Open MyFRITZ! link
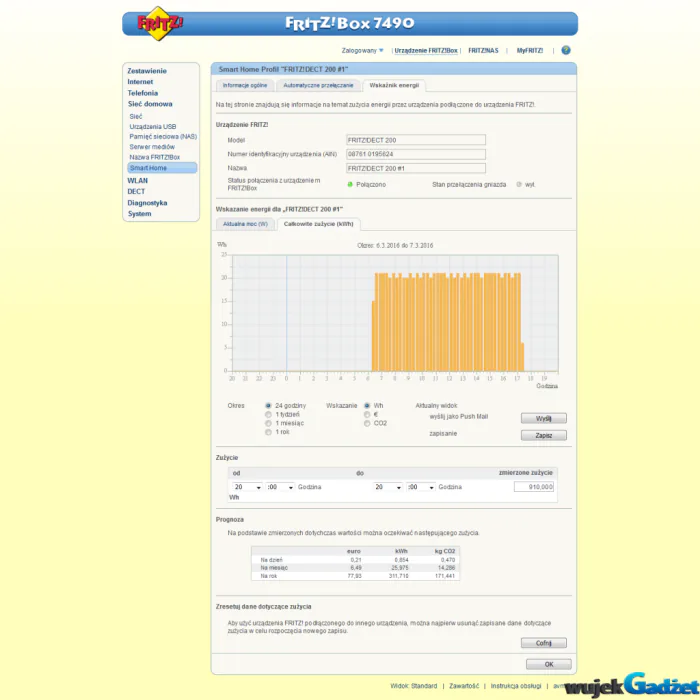Screen dimensions: 700x700 (x=530, y=50)
